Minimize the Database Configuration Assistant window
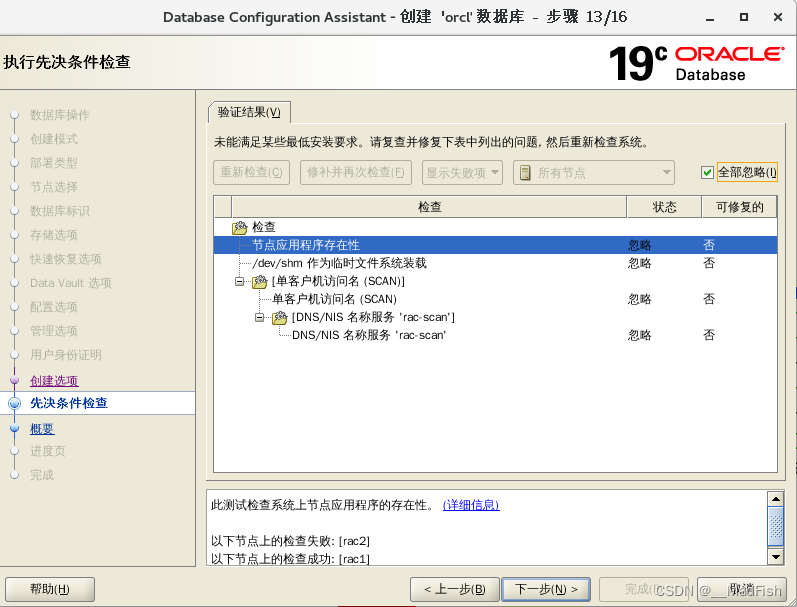The width and height of the screenshot is (797, 607). [x=710, y=18]
